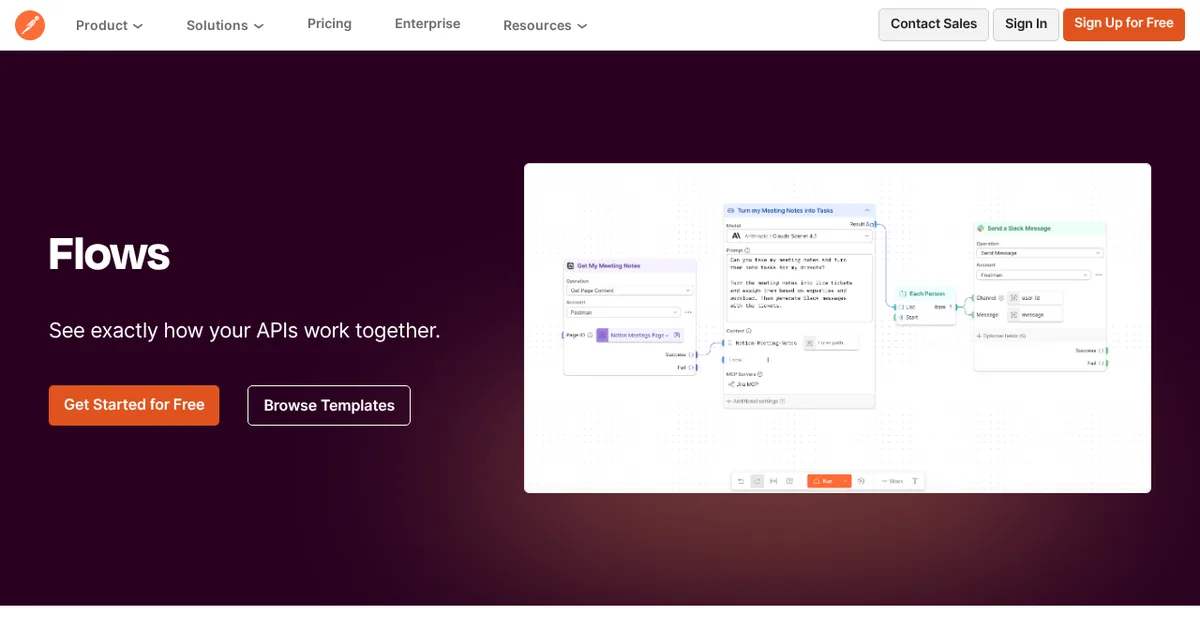Open the arrow dropdown beside Run
This screenshot has width=1200, height=630.
[x=845, y=481]
